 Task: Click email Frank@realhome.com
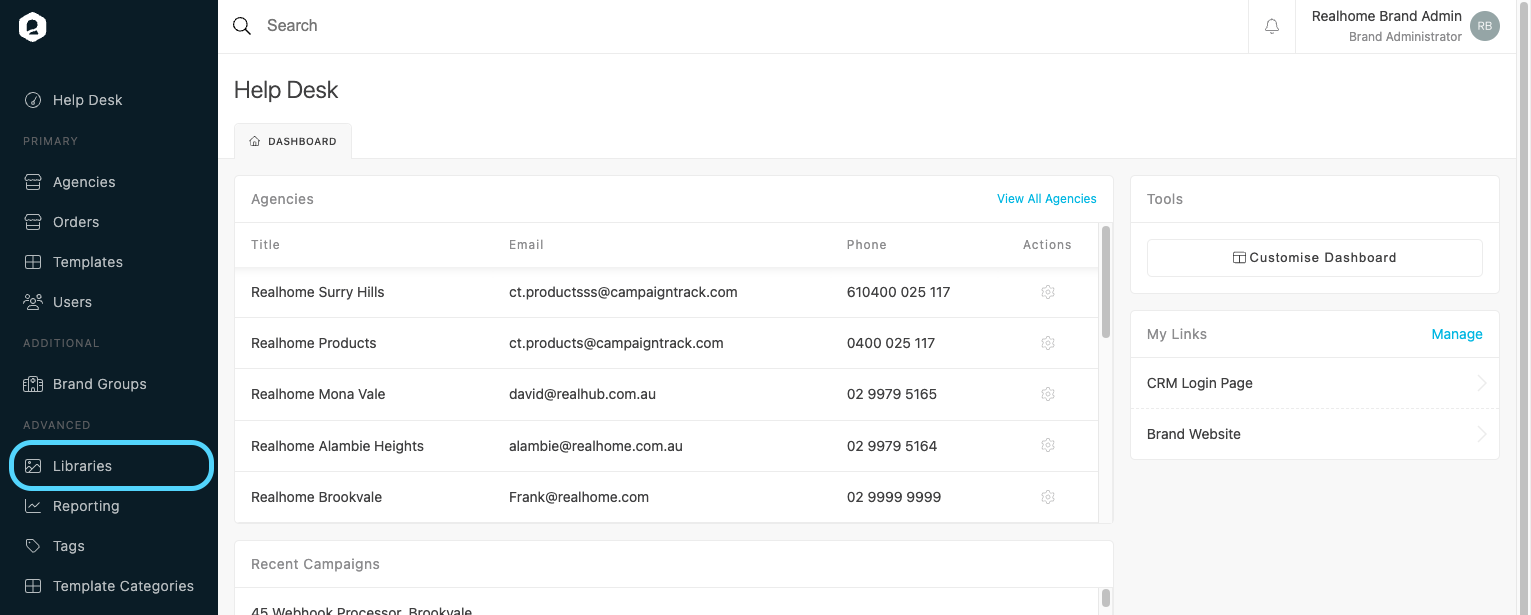(x=579, y=497)
